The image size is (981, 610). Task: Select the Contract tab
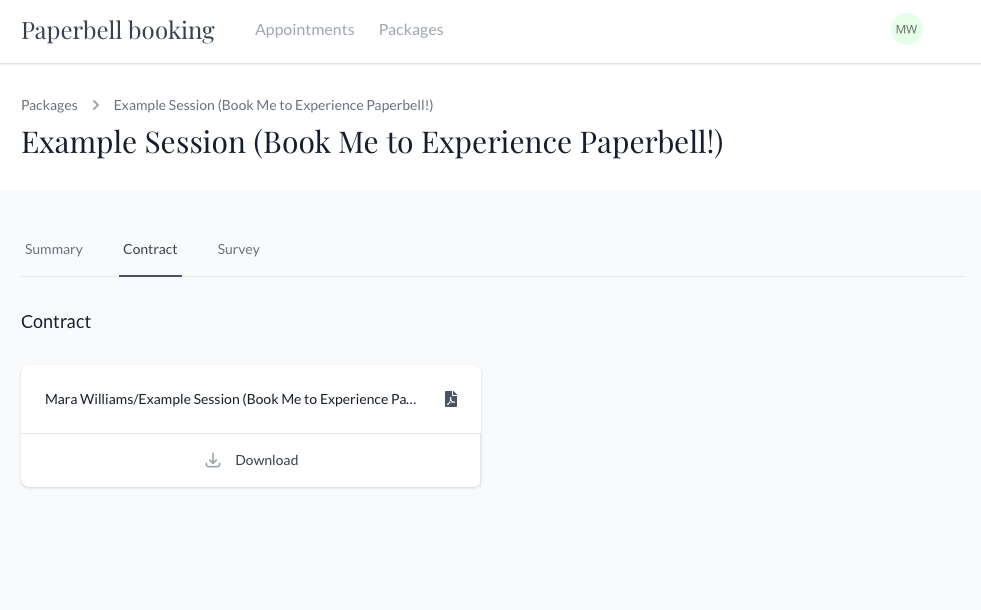150,249
